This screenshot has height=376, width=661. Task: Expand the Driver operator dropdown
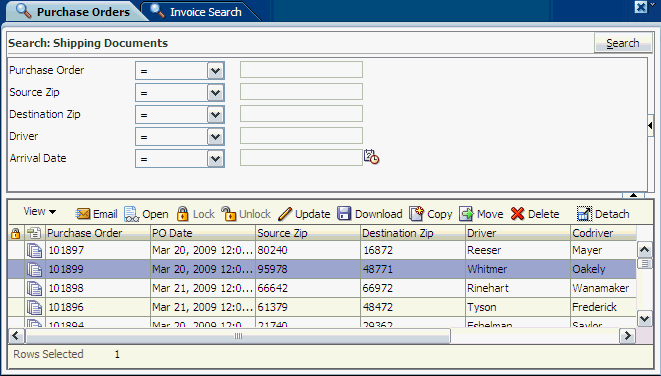point(215,137)
